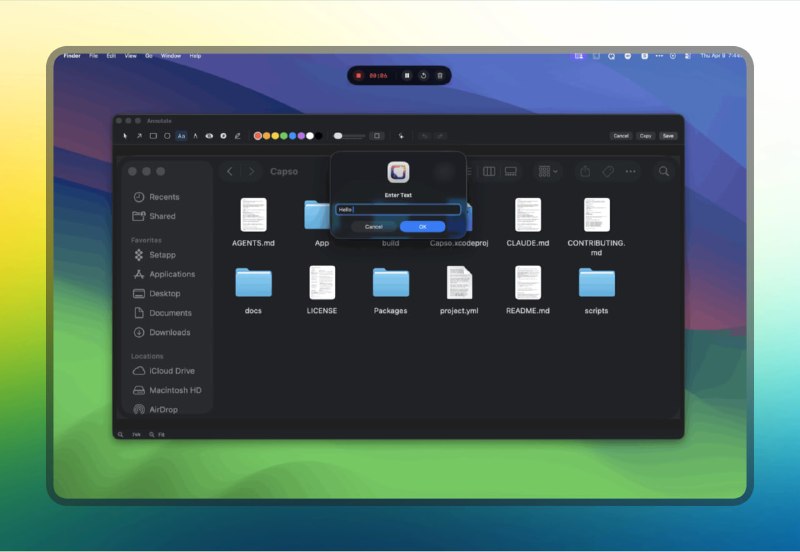Confirm text with the OK button
This screenshot has height=552, width=800.
click(x=422, y=227)
